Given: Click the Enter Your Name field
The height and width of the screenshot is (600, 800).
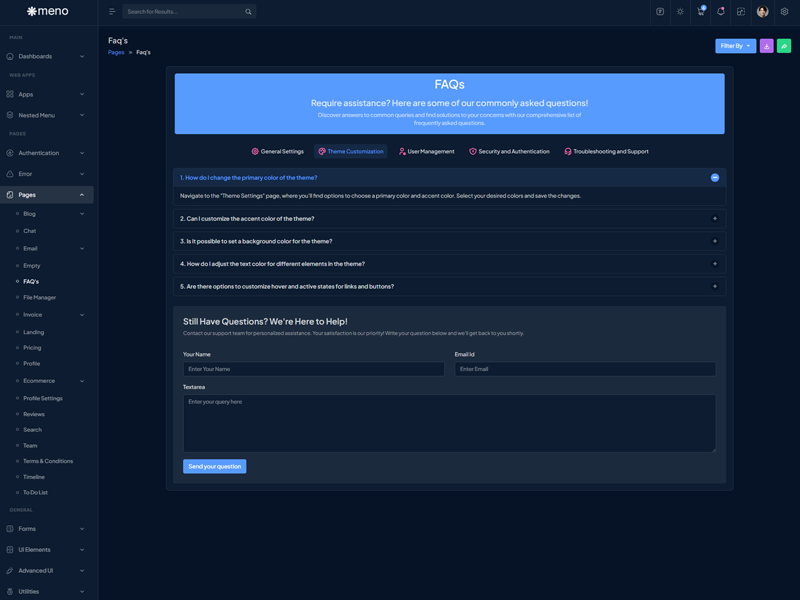Looking at the screenshot, I should (313, 369).
